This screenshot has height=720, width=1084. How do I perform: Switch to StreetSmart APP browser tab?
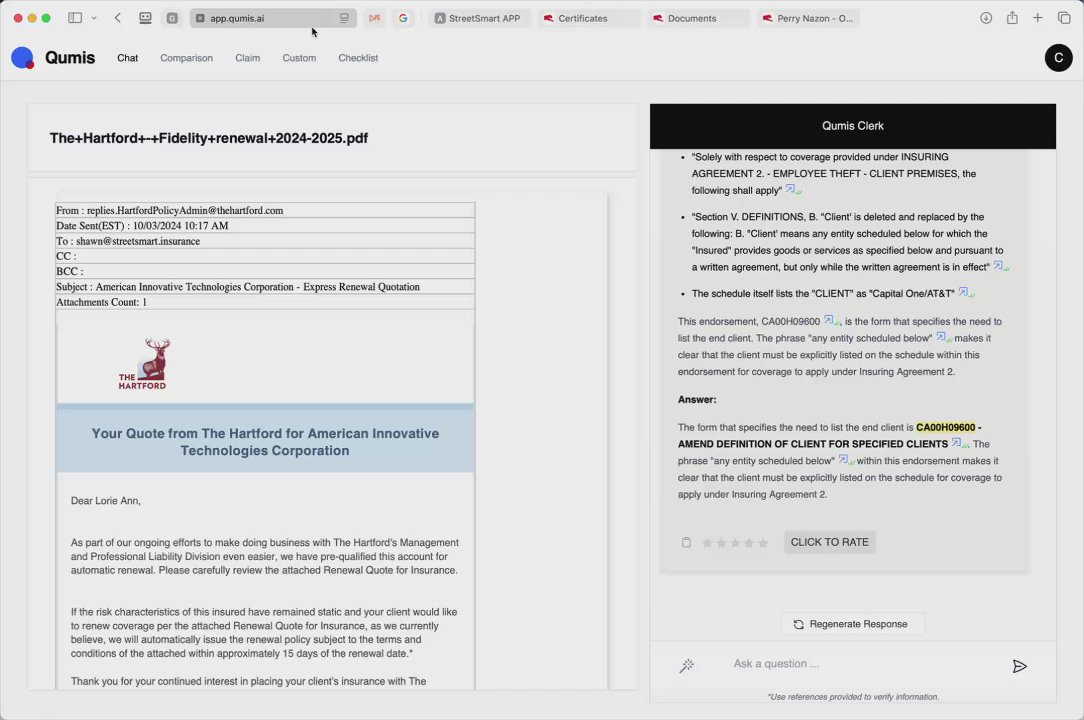[477, 18]
